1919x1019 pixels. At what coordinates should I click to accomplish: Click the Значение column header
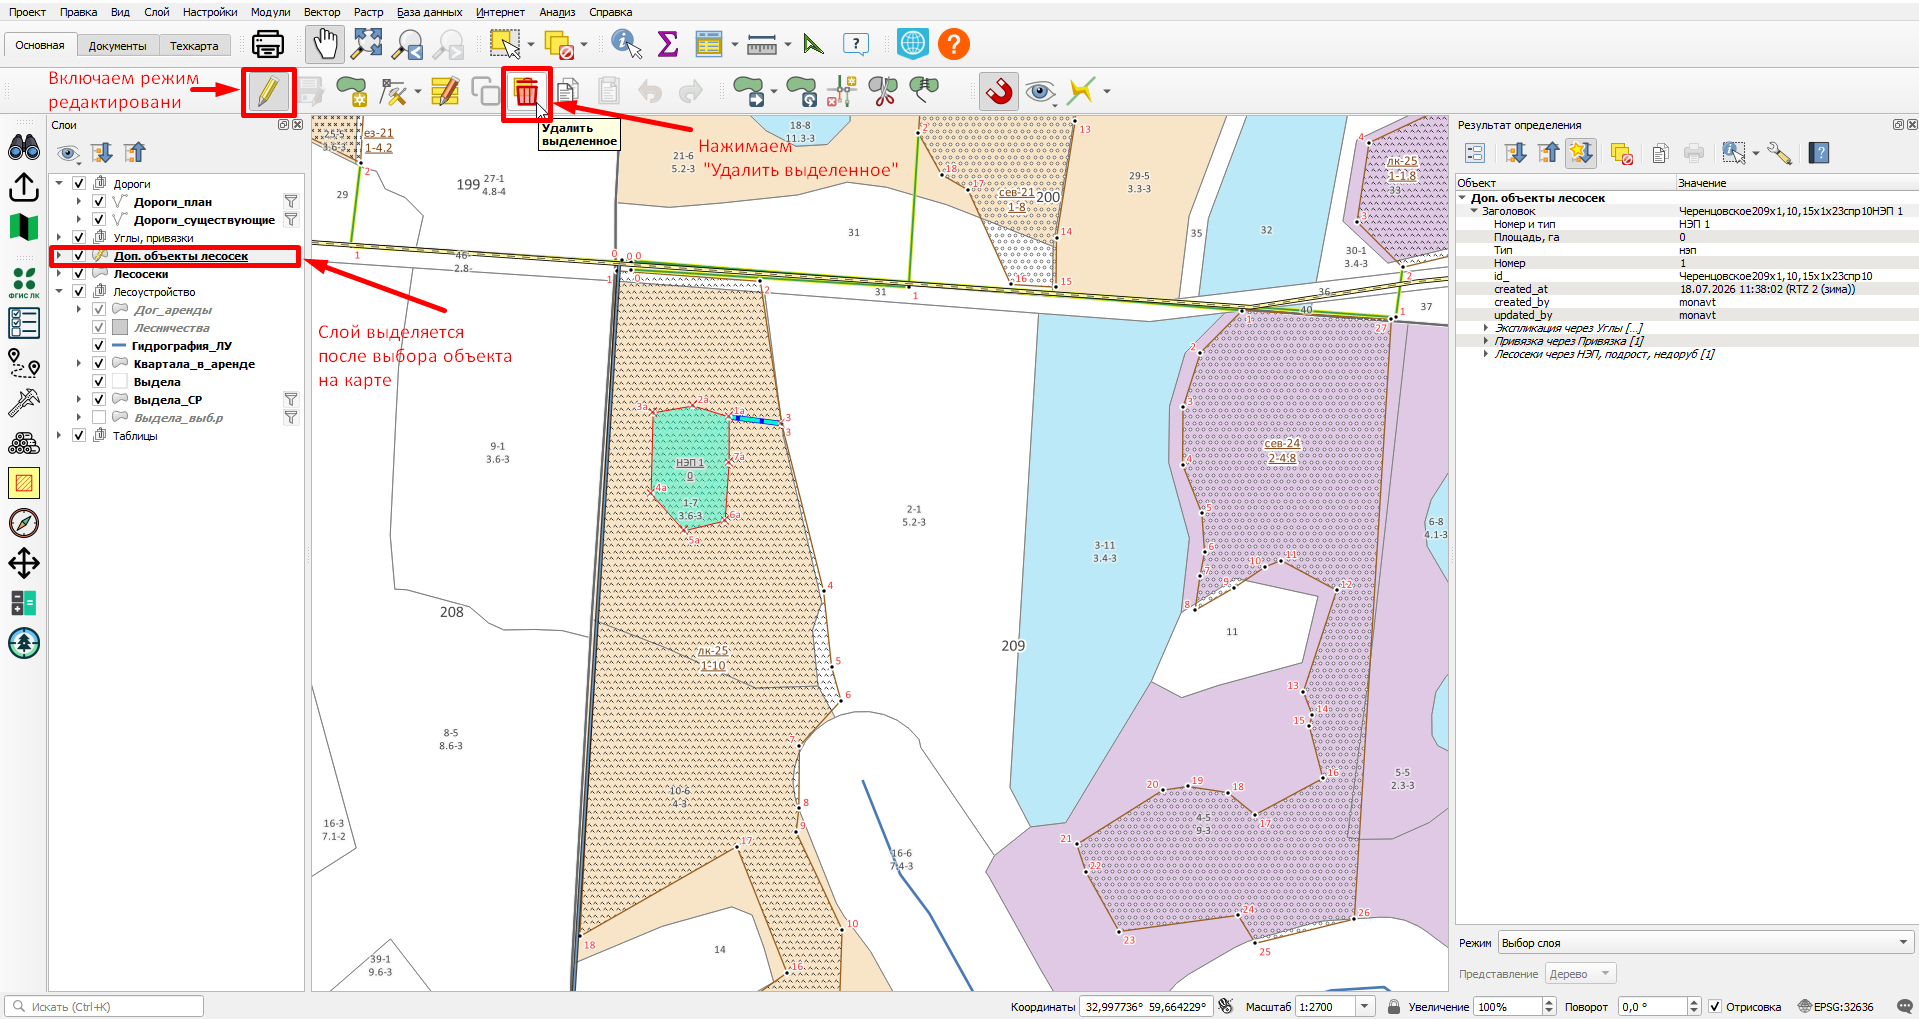point(1797,183)
